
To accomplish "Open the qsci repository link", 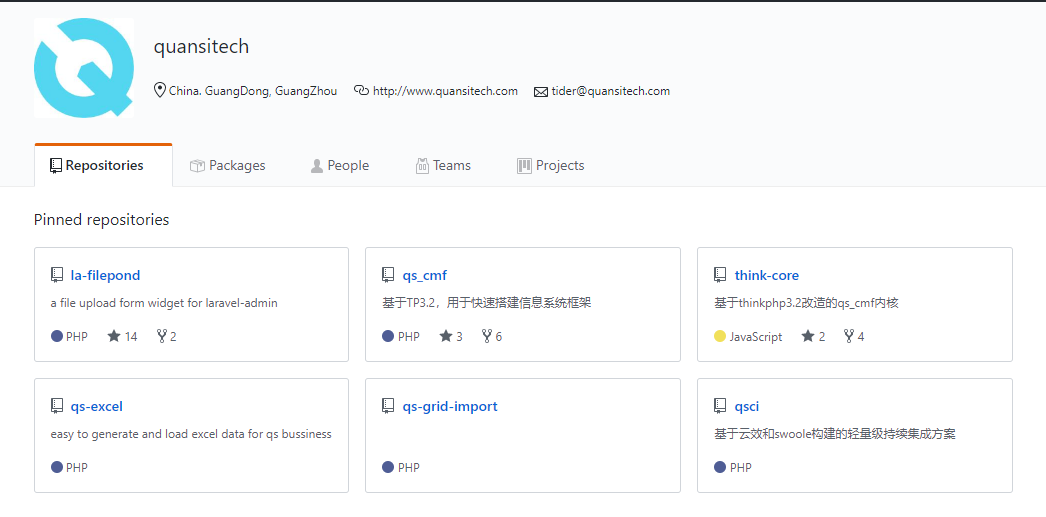I will point(747,406).
